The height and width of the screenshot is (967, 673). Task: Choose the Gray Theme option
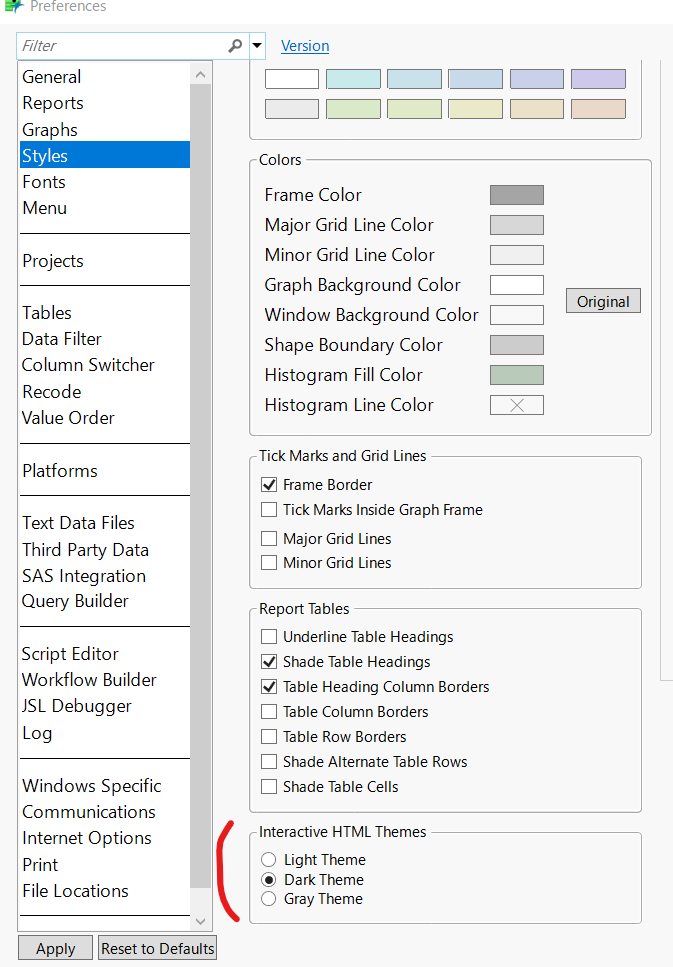pyautogui.click(x=268, y=898)
